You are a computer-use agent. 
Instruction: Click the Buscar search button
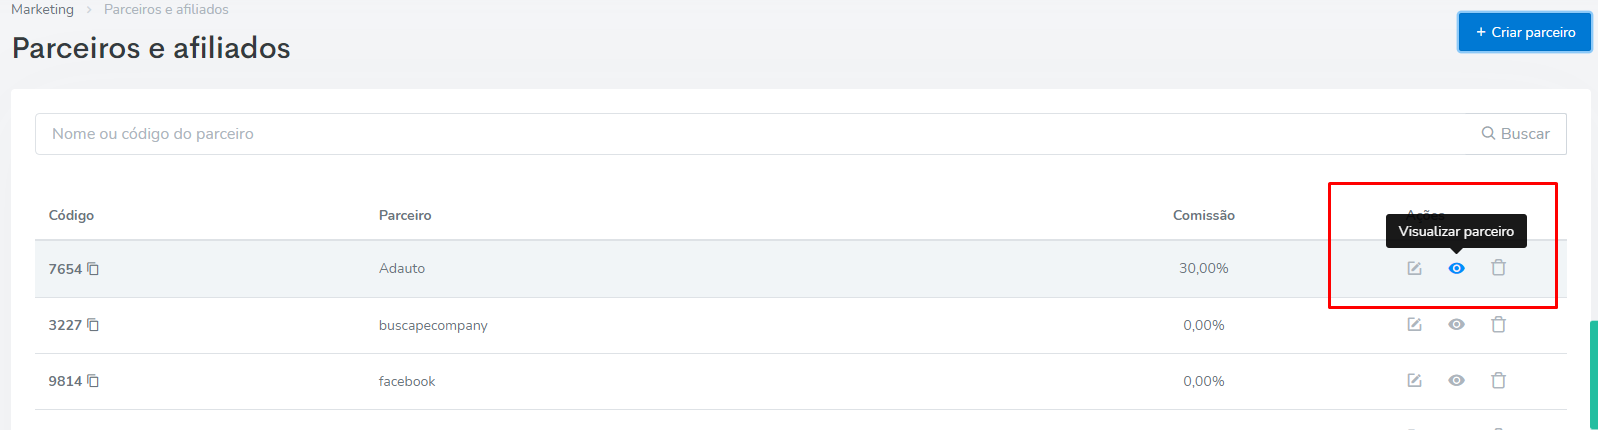click(1516, 134)
